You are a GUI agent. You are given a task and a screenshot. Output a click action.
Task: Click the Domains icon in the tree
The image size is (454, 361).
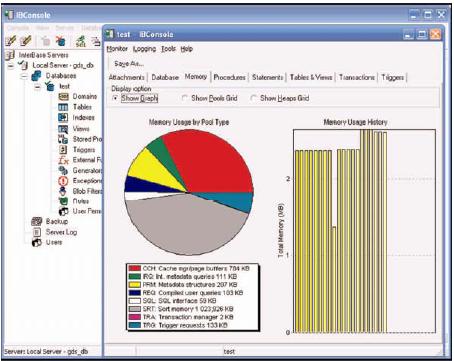tap(63, 97)
